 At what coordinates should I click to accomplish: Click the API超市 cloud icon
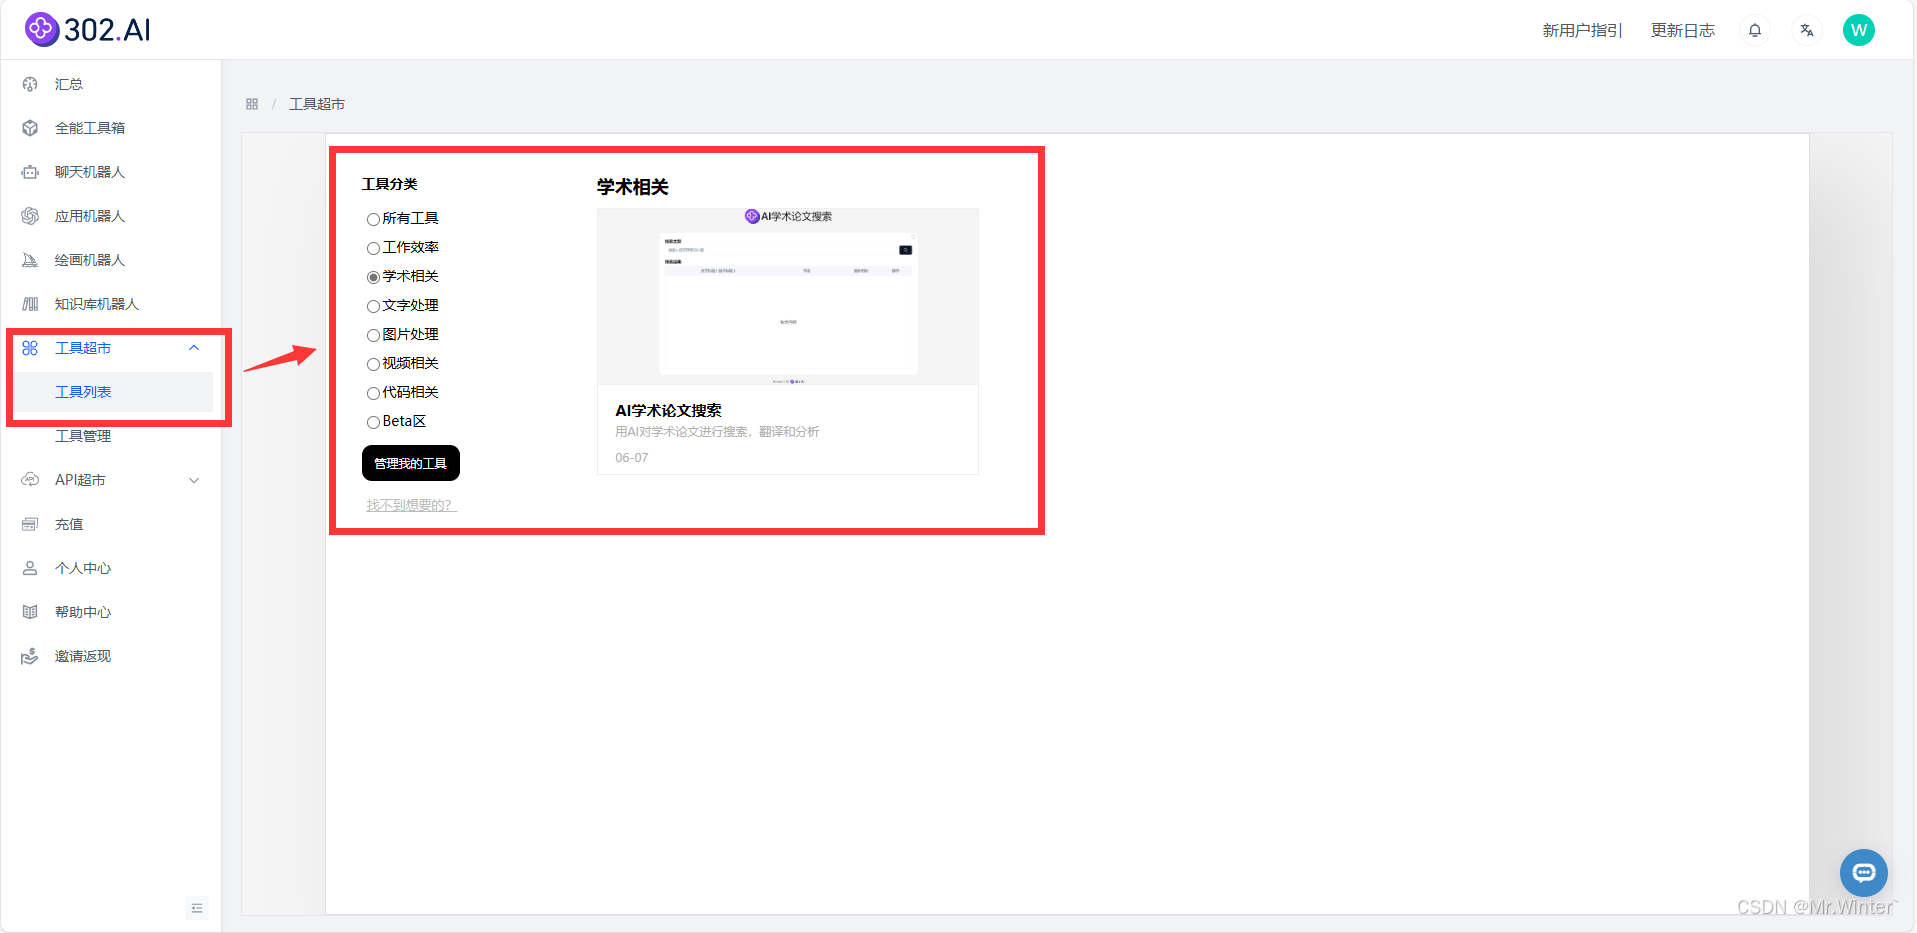point(30,480)
